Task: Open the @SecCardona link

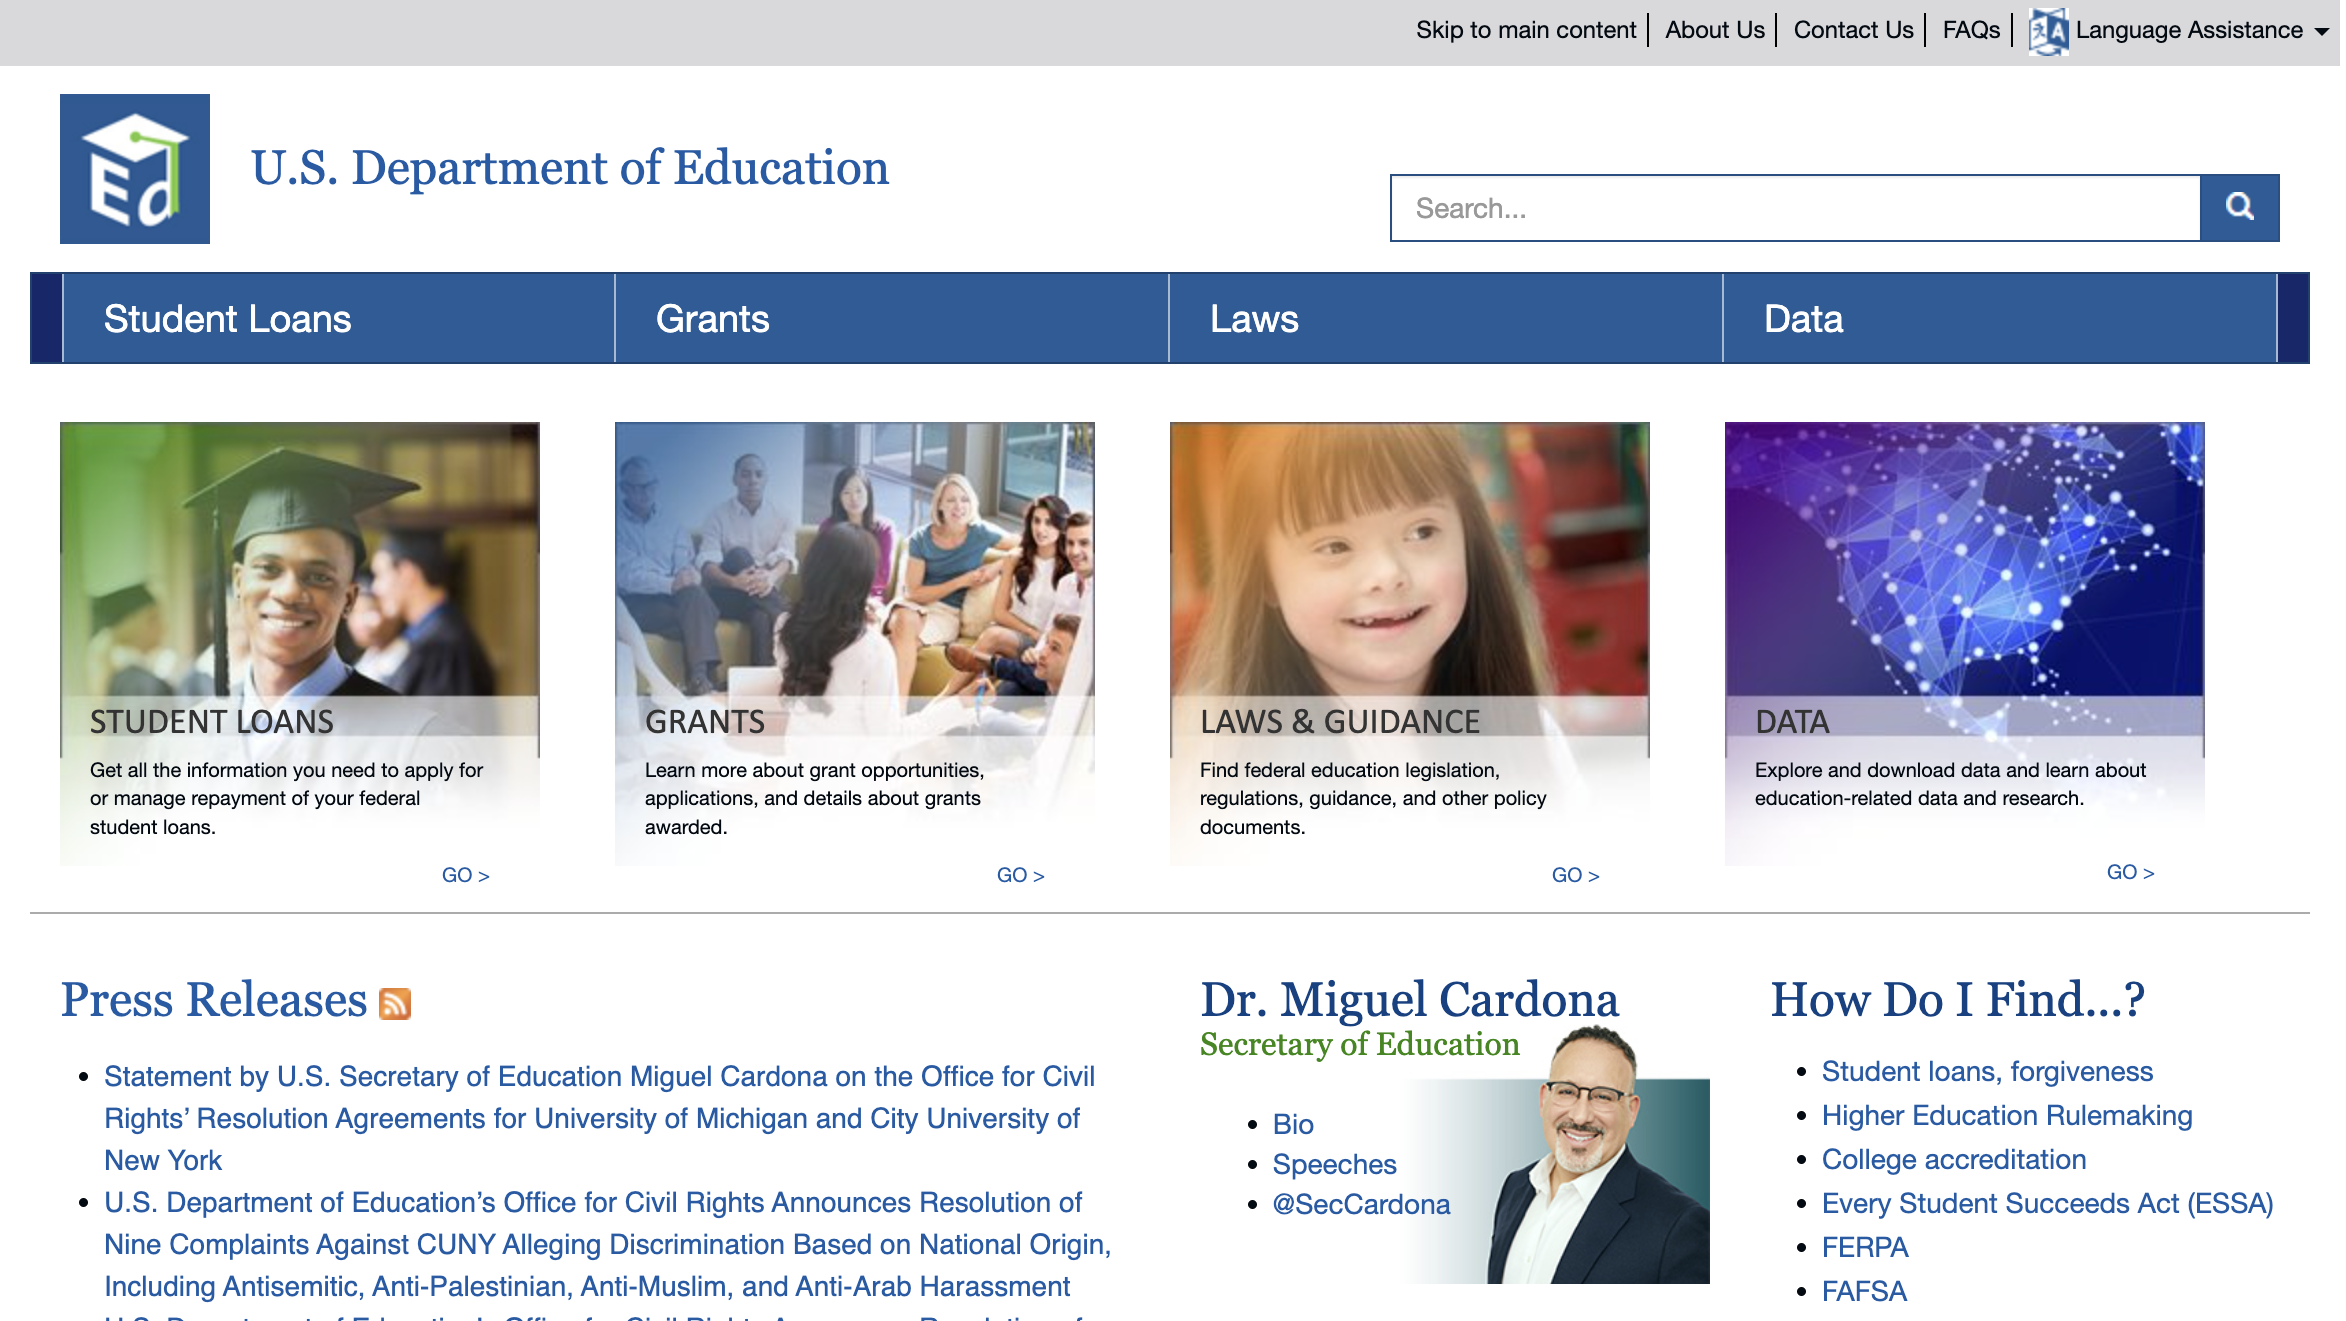Action: (x=1361, y=1204)
